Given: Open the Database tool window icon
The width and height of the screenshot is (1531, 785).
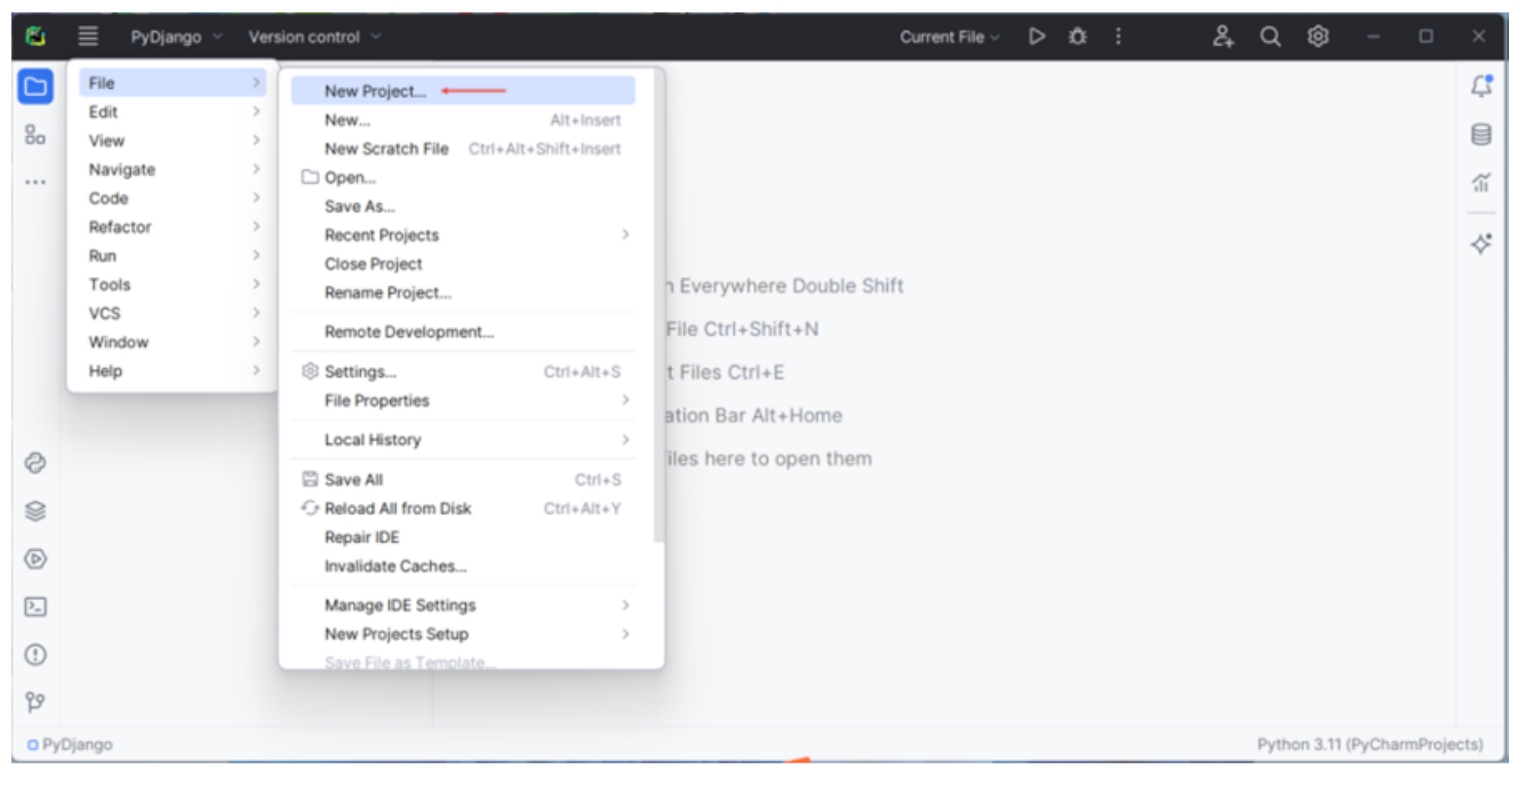Looking at the screenshot, I should pos(1481,134).
